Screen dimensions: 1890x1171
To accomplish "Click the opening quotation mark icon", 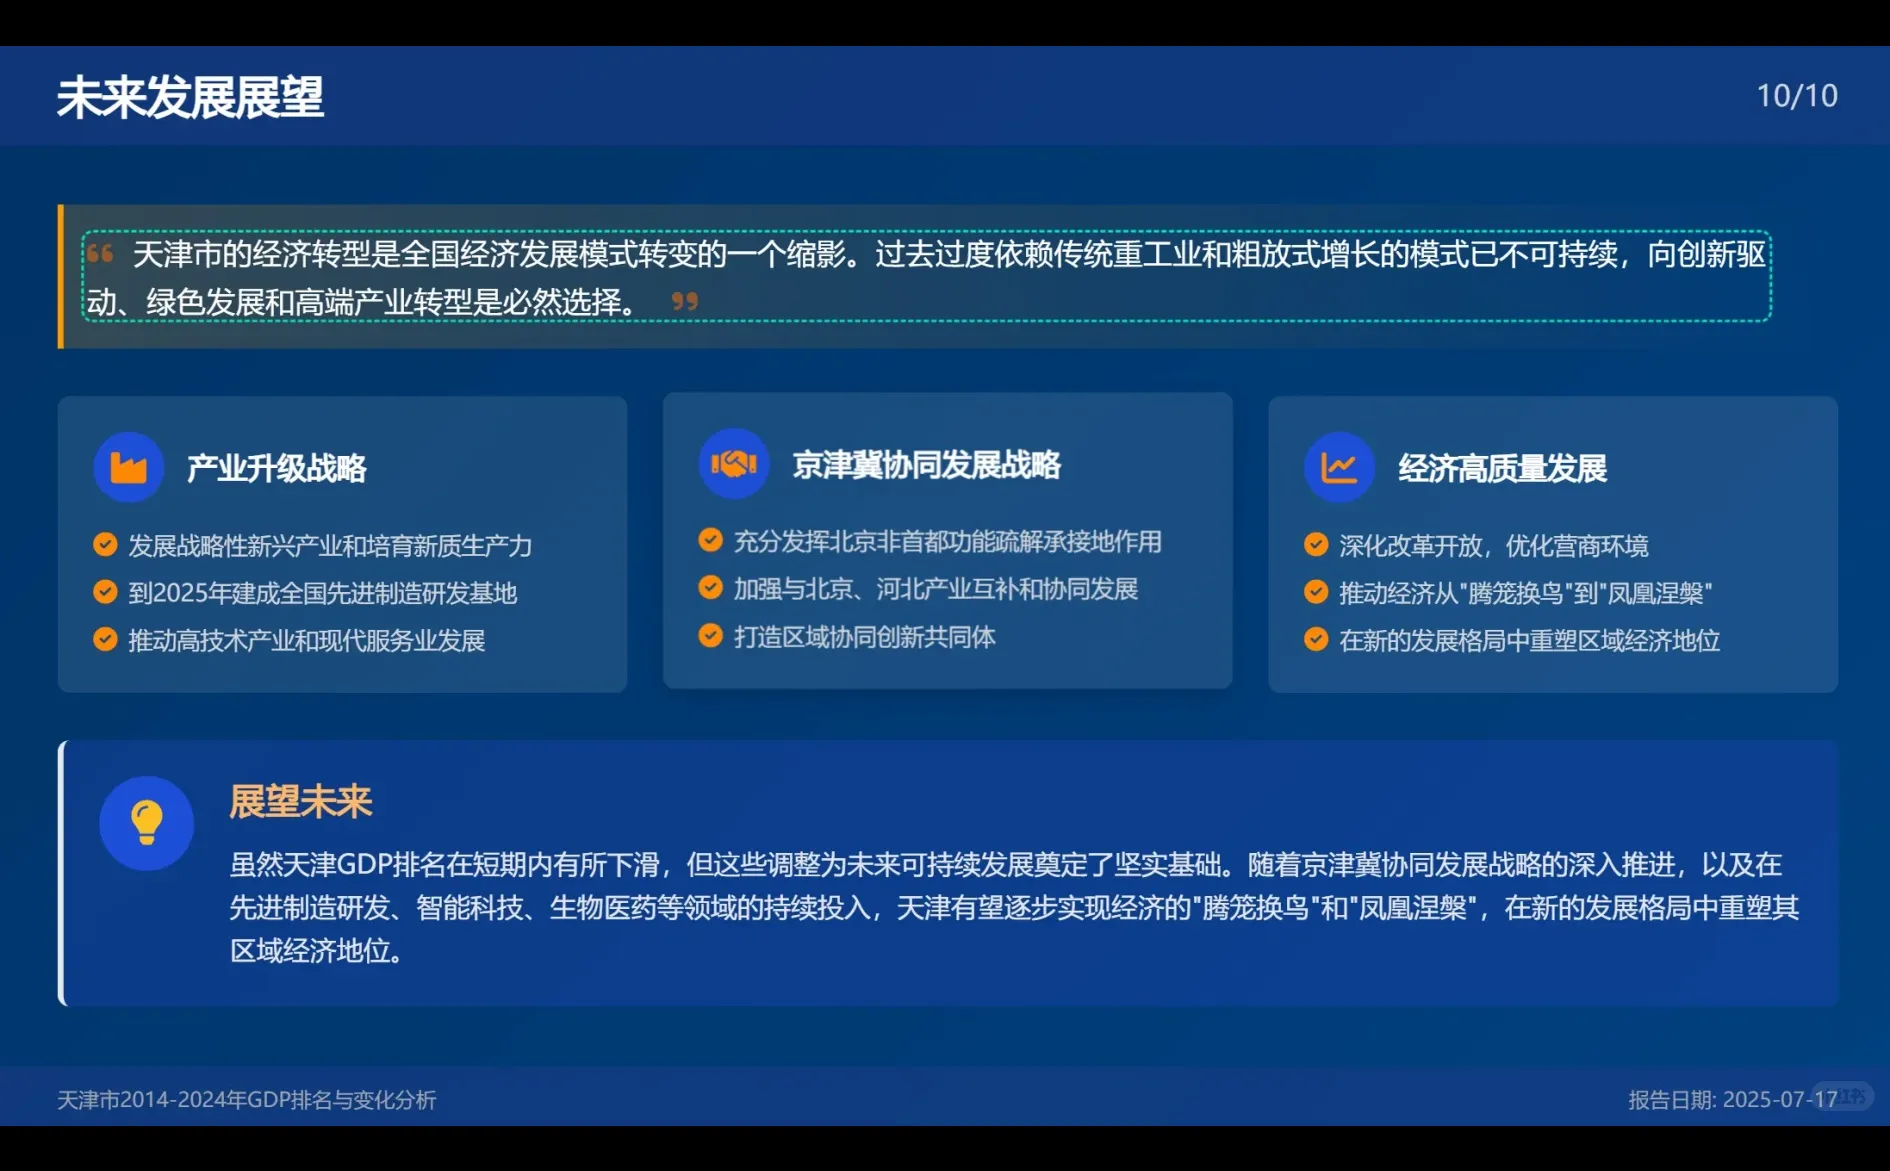I will pos(99,253).
